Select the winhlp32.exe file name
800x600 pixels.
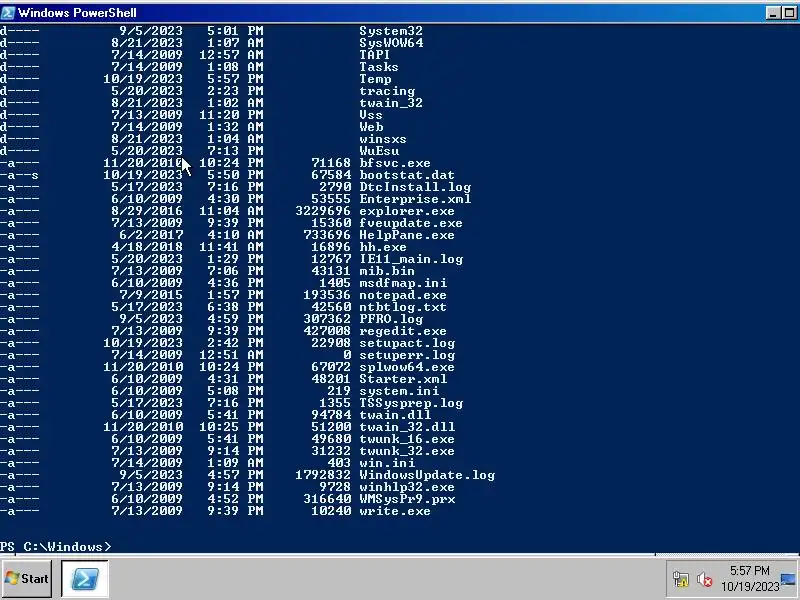click(407, 487)
